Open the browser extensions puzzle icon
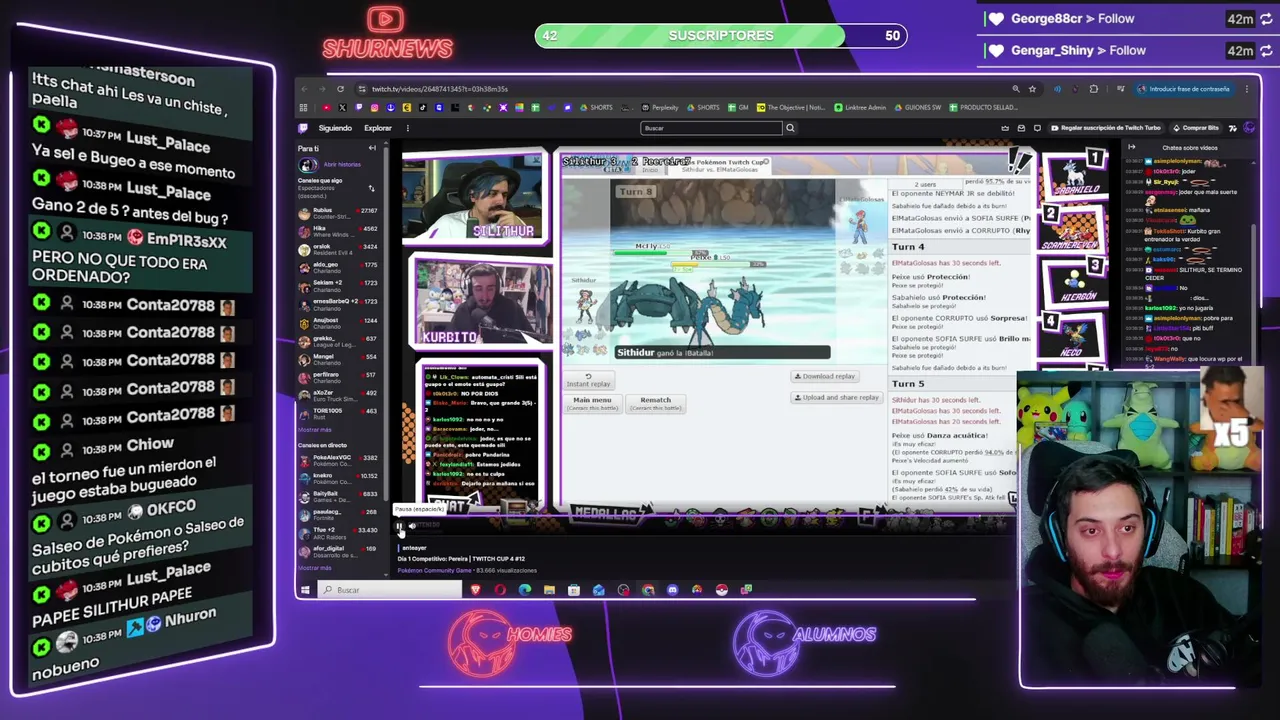 tap(1094, 89)
